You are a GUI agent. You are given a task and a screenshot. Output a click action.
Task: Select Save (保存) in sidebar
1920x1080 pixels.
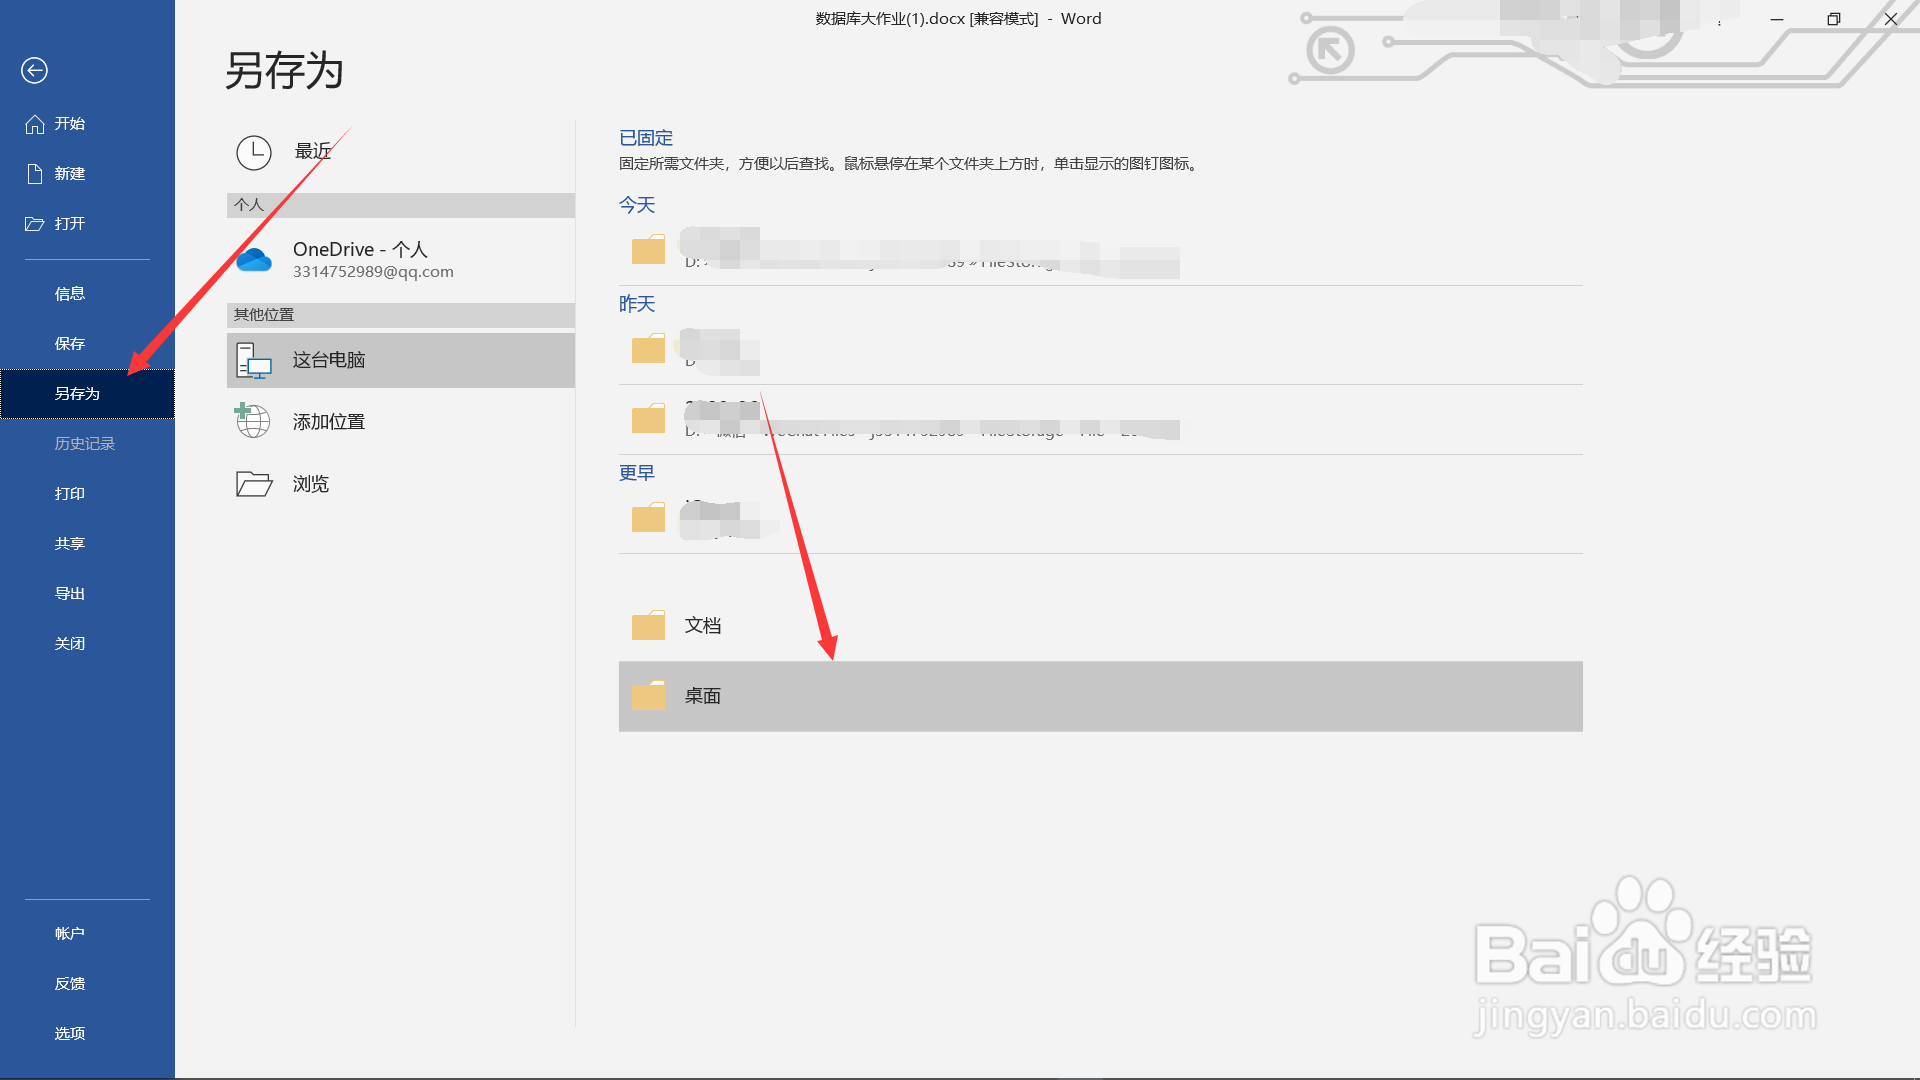(x=70, y=344)
